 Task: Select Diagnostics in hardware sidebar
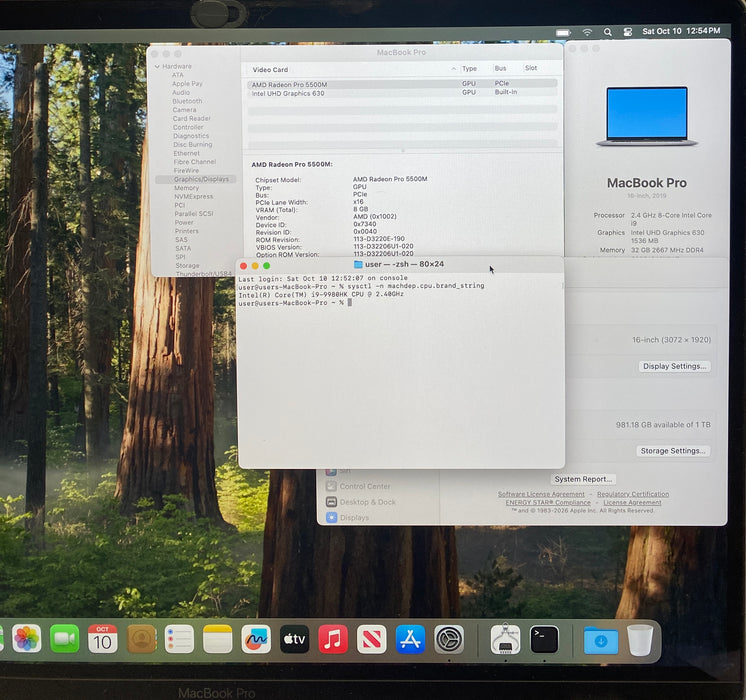click(x=191, y=136)
